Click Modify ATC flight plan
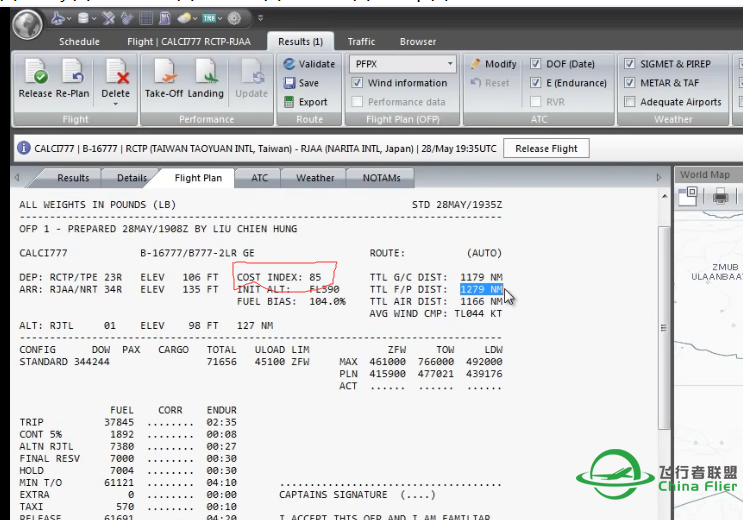Screen dimensions: 743x520 493,64
